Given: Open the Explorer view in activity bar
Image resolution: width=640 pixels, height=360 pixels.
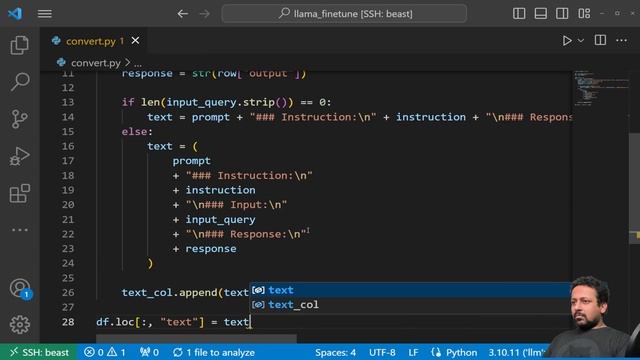Looking at the screenshot, I should 20,44.
